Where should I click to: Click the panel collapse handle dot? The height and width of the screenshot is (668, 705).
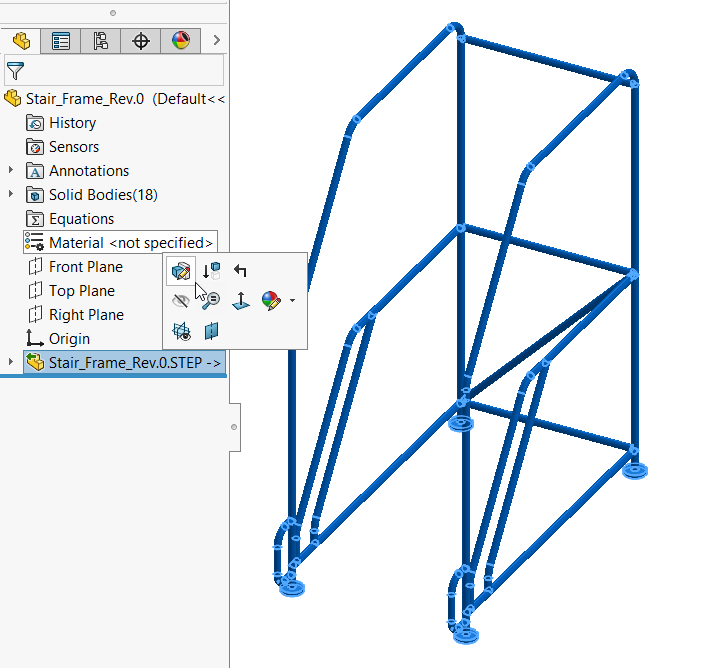[x=234, y=427]
